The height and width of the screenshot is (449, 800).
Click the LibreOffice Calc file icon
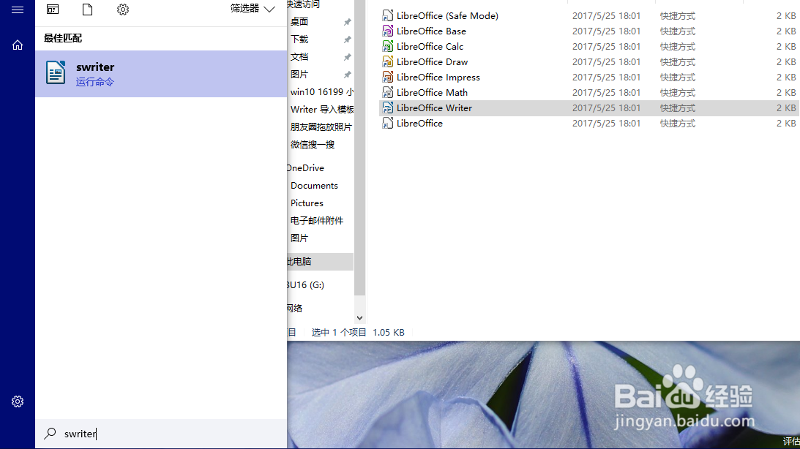tap(388, 46)
